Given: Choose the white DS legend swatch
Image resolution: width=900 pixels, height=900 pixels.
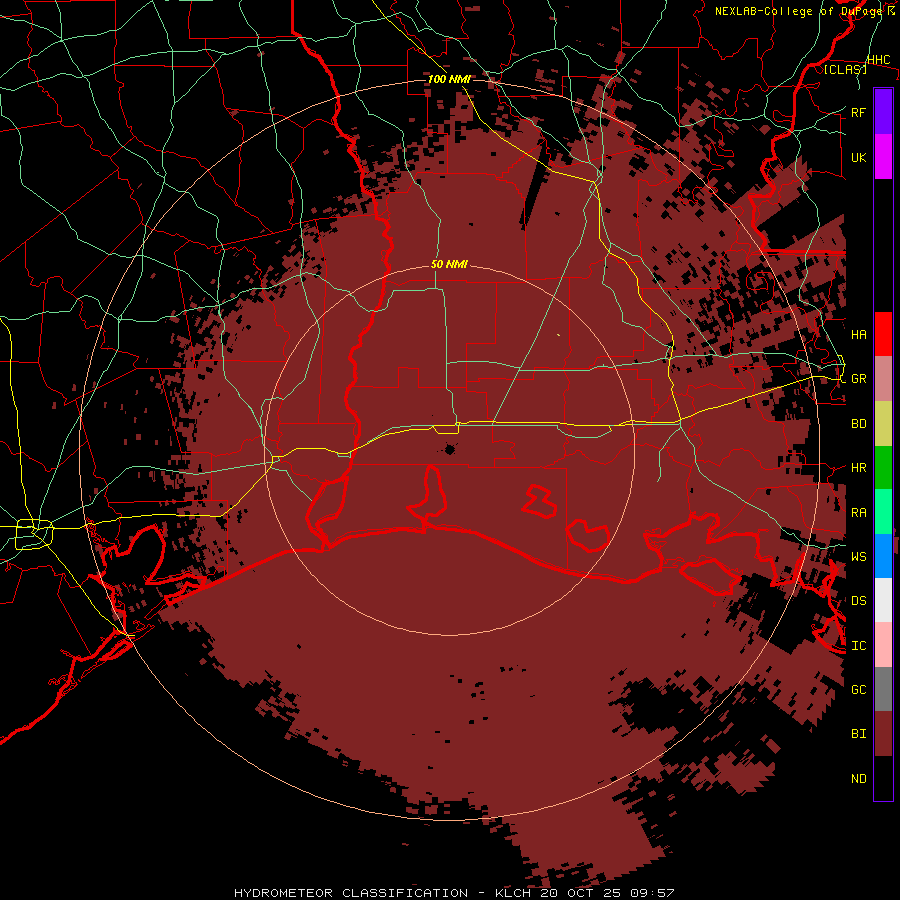Looking at the screenshot, I should (883, 600).
